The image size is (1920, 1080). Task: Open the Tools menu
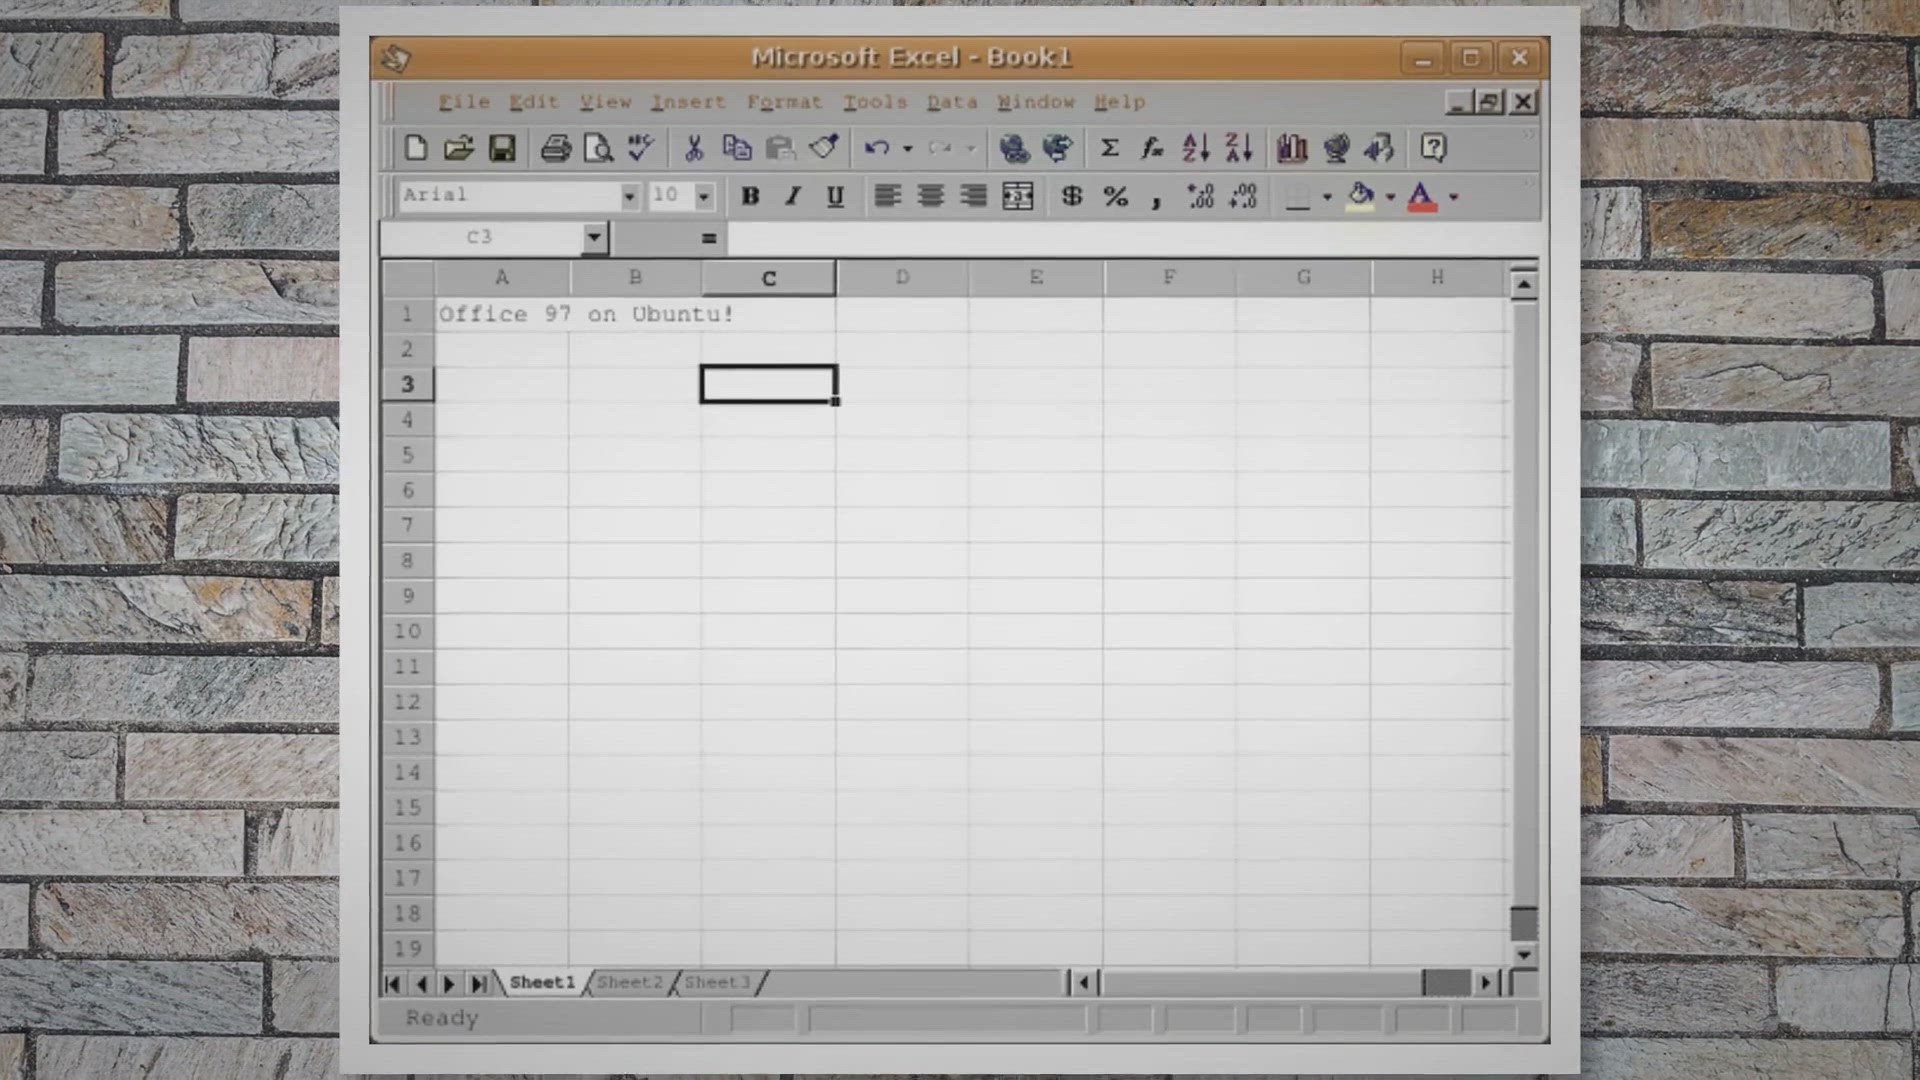[x=874, y=102]
